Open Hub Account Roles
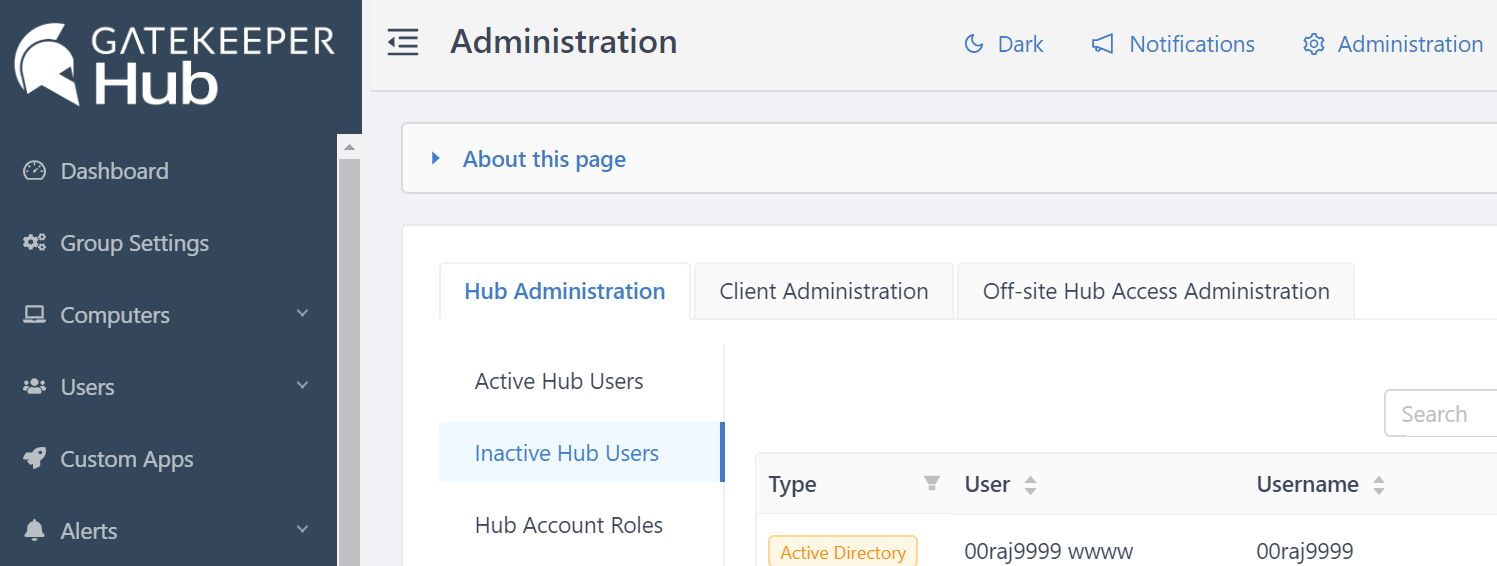 [x=568, y=525]
